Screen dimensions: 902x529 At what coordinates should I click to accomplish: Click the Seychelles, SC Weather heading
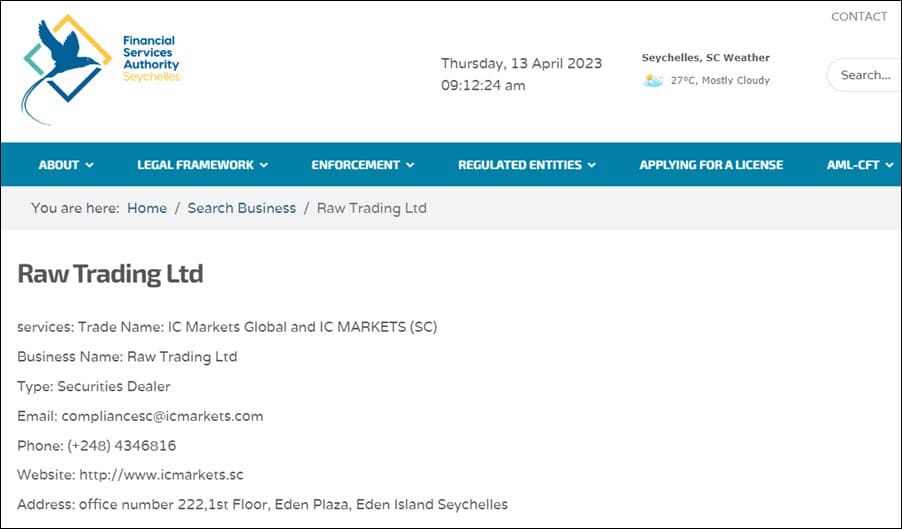(706, 58)
